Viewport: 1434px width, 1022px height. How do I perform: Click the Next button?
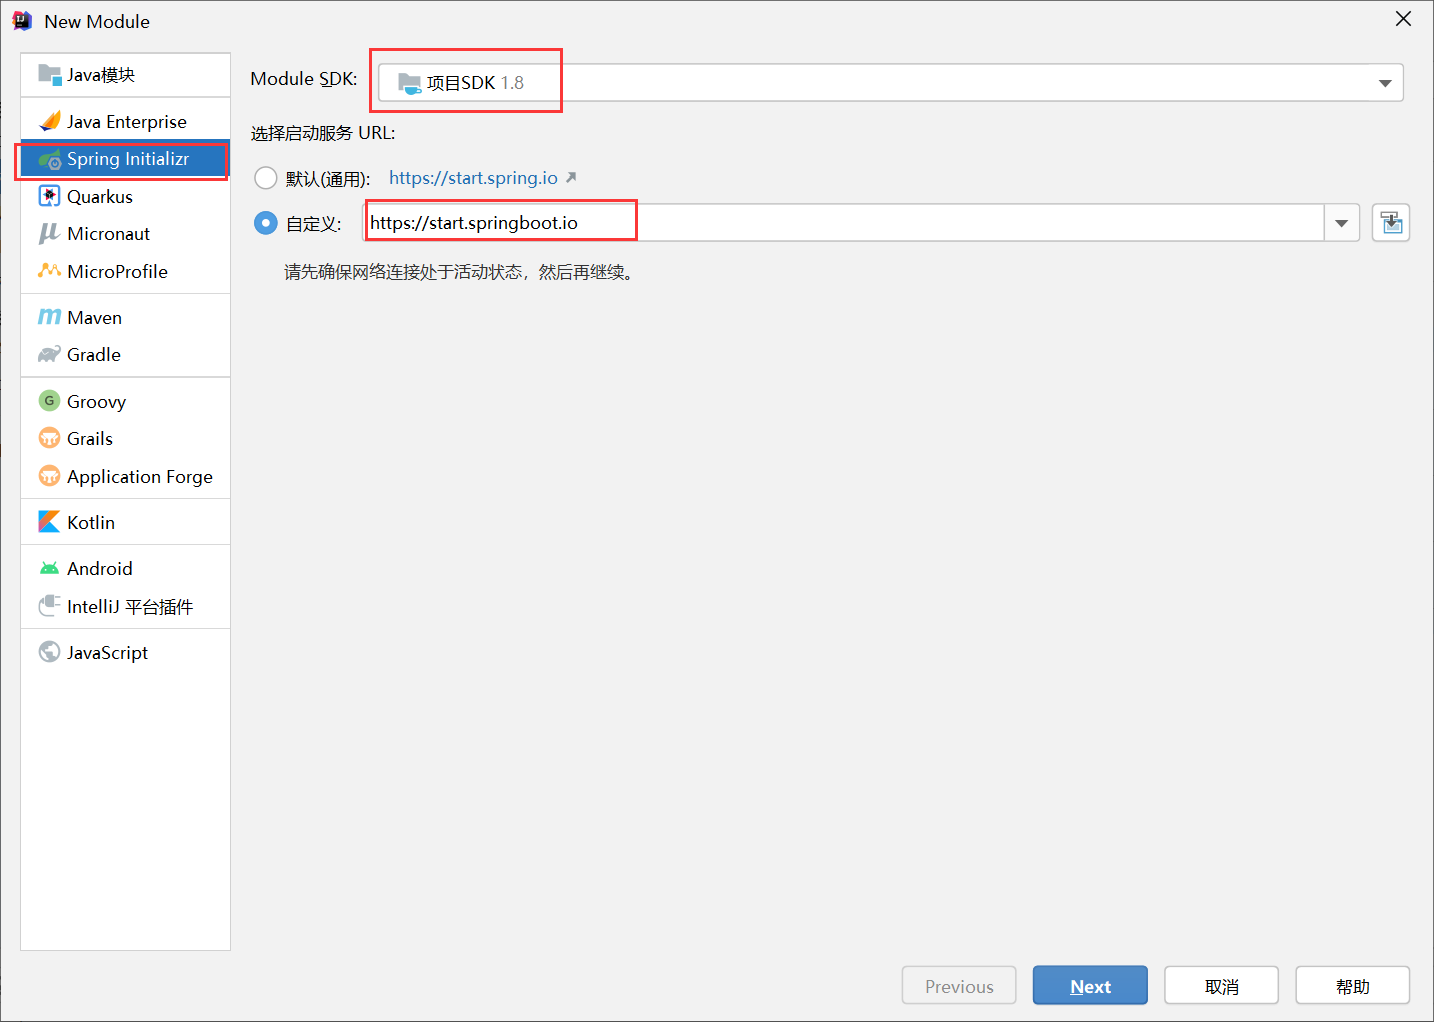pyautogui.click(x=1090, y=986)
